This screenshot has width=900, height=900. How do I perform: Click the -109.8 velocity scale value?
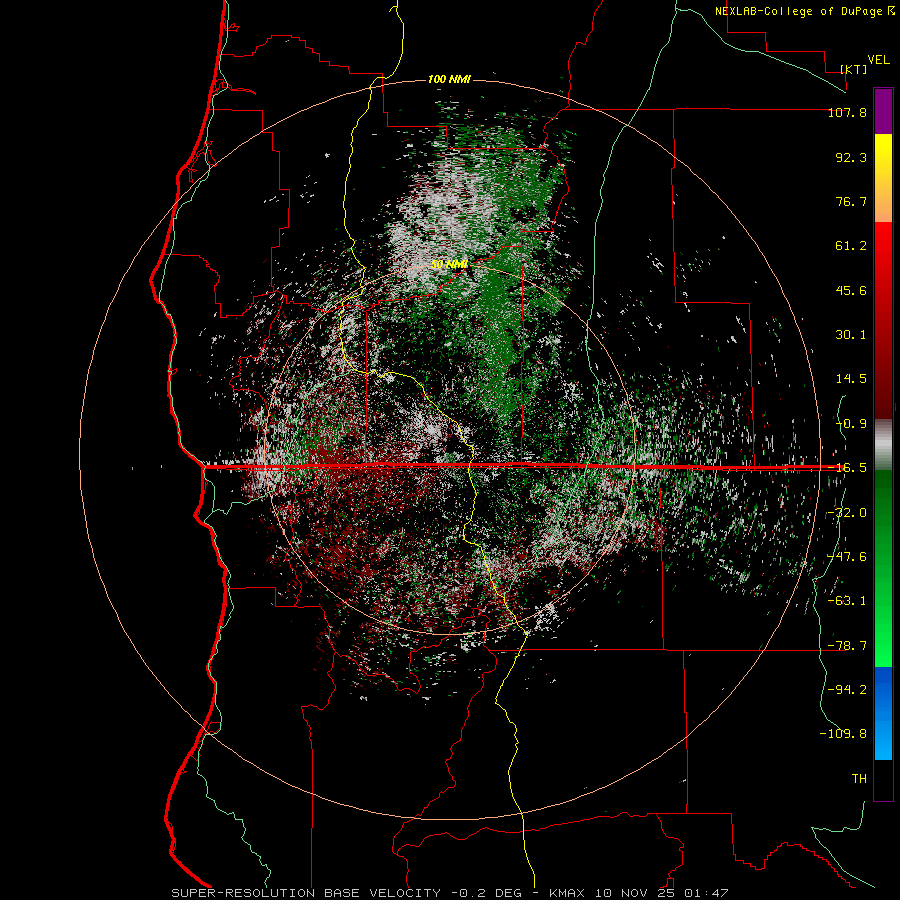pyautogui.click(x=843, y=734)
